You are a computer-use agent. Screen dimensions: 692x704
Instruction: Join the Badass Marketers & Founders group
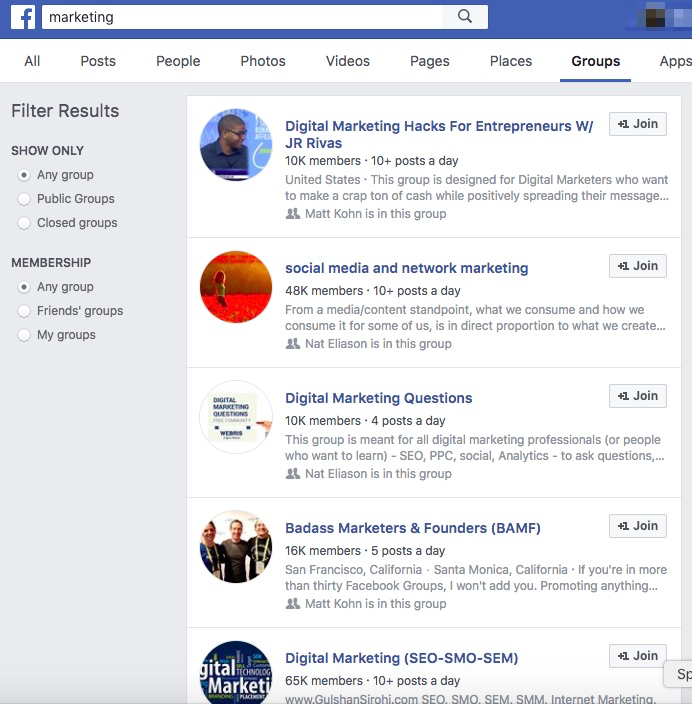(x=638, y=526)
